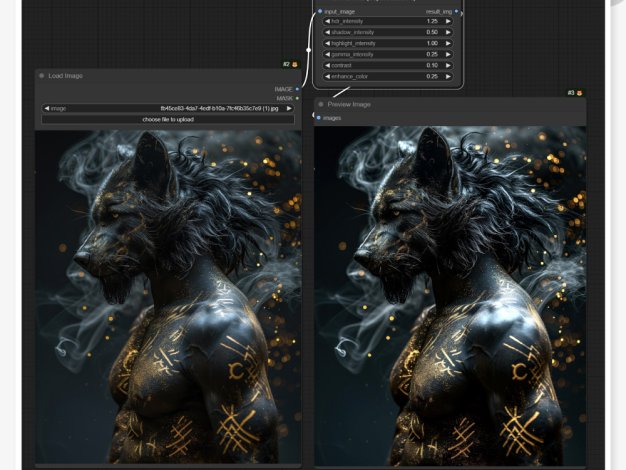
Task: Increase shadow_intensity with its right arrow
Action: click(x=448, y=32)
